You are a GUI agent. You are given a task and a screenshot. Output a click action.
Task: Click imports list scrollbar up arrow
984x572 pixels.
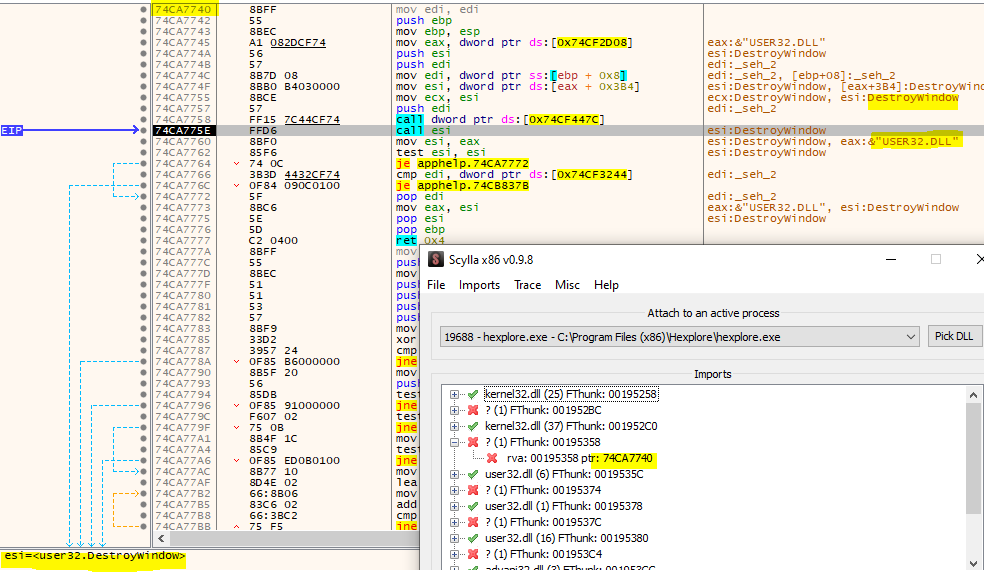tap(973, 395)
